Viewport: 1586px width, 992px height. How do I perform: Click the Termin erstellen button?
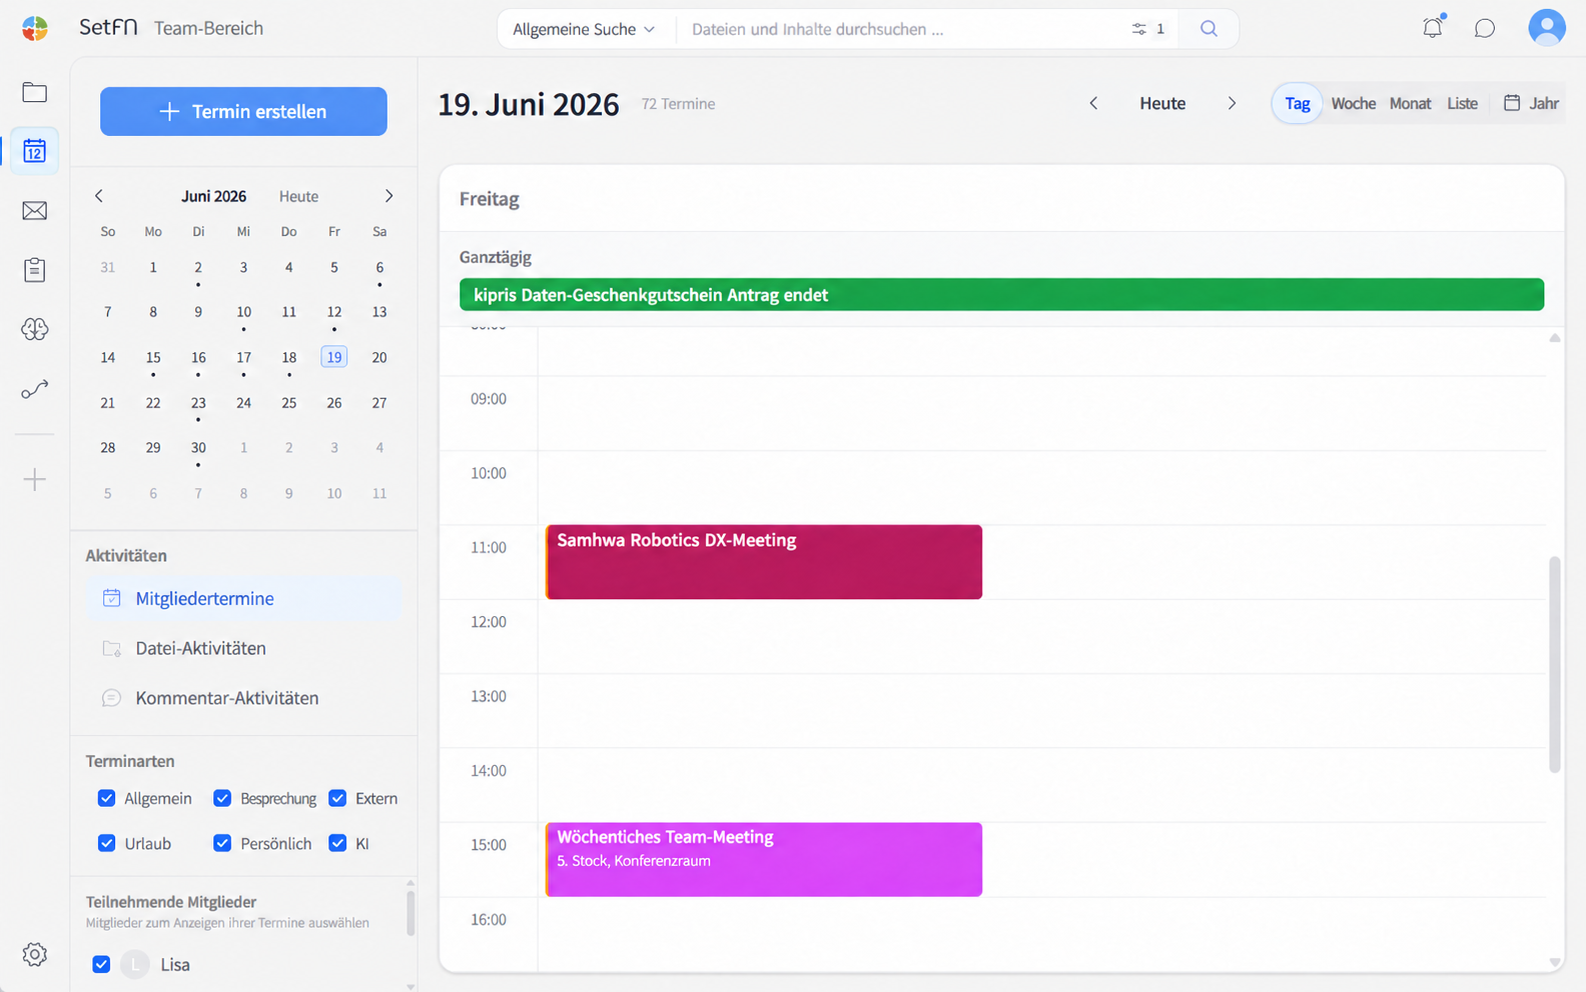coord(243,111)
